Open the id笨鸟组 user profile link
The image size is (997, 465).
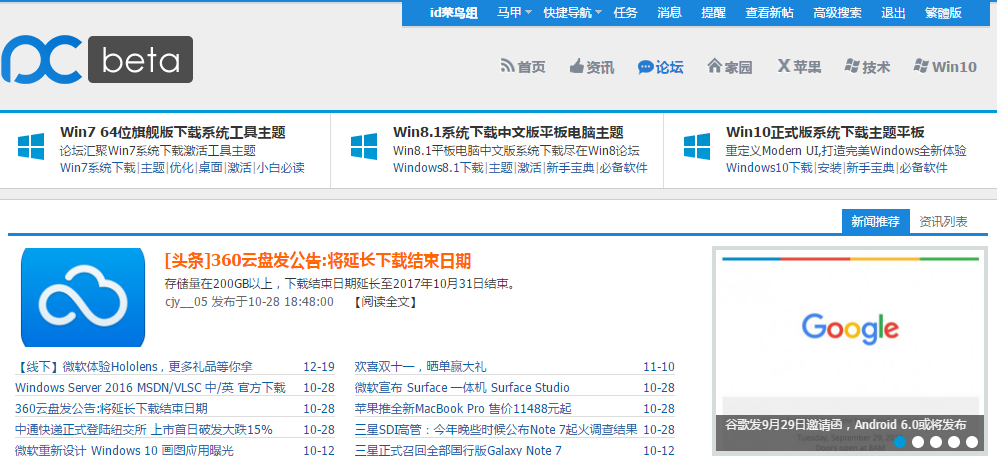(x=454, y=13)
